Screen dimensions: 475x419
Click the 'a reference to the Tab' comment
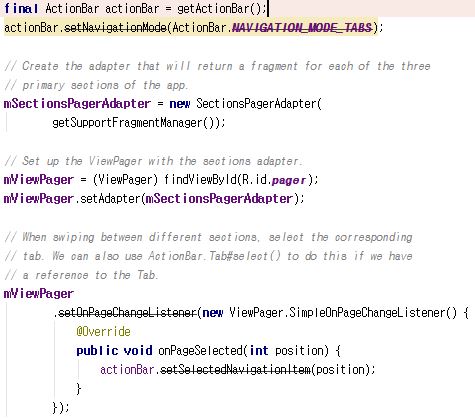(81, 275)
